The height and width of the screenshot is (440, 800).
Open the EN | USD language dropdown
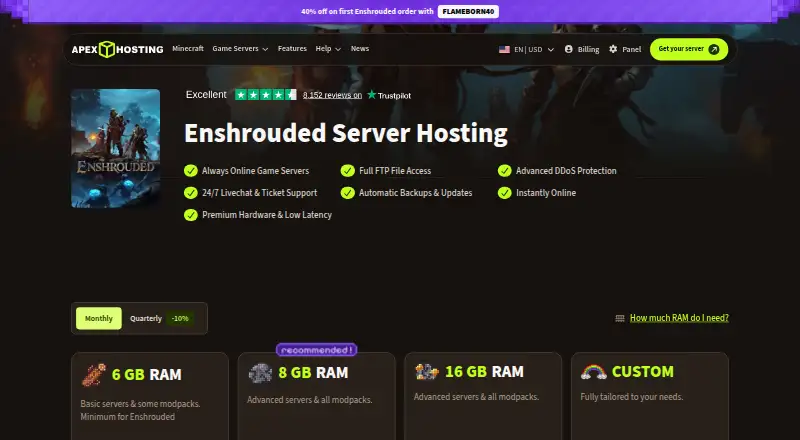click(x=527, y=50)
